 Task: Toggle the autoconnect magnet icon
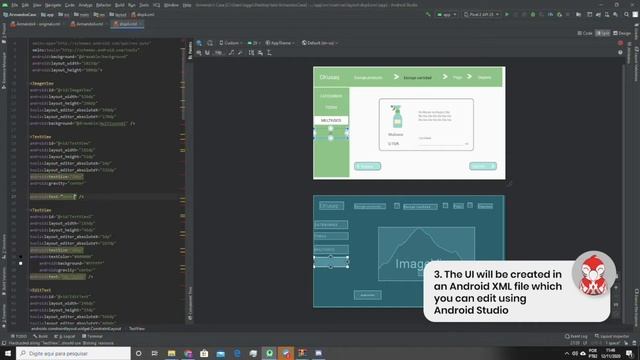point(207,53)
